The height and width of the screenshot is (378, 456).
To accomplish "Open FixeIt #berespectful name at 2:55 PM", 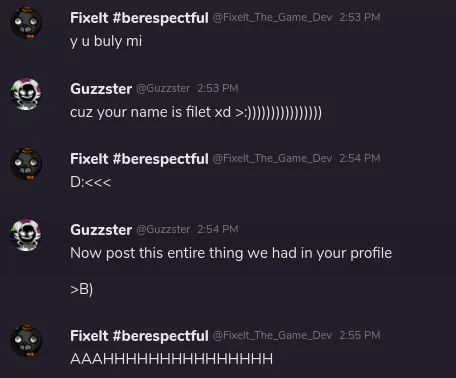I will [x=139, y=336].
